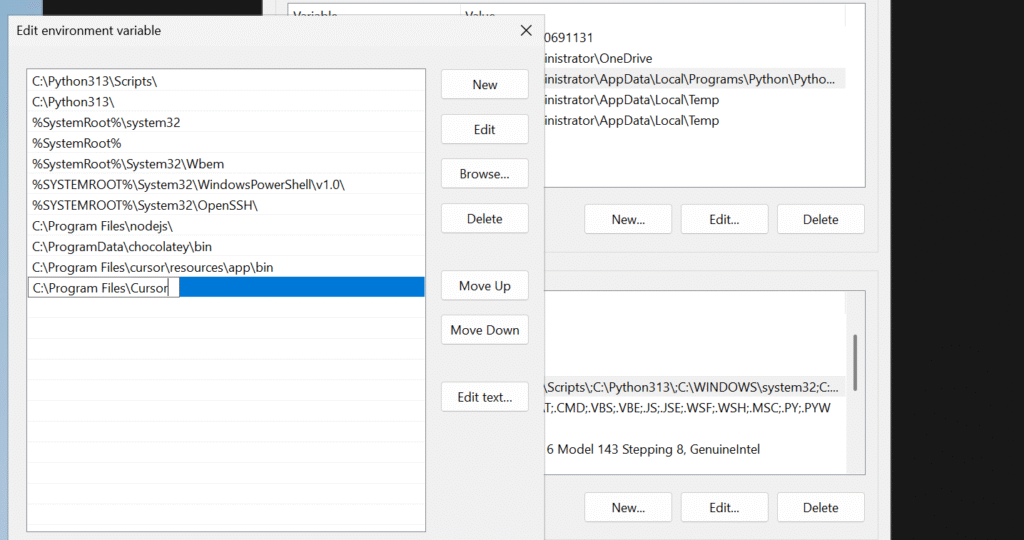
Task: Click the system variables list scrollbar
Action: (x=855, y=363)
